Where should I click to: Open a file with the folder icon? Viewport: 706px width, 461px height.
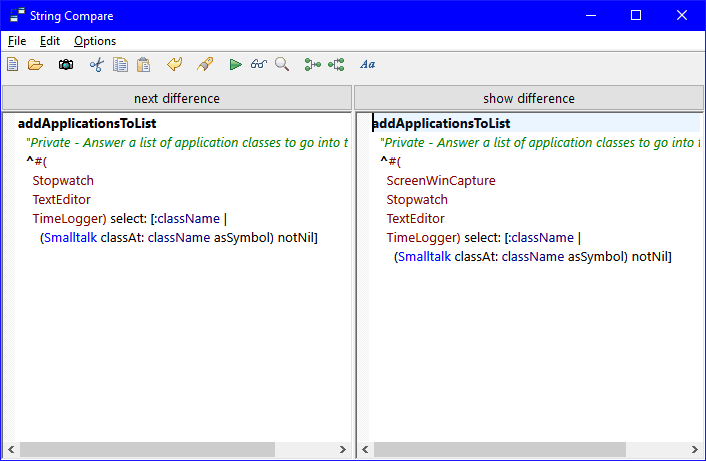tap(35, 65)
